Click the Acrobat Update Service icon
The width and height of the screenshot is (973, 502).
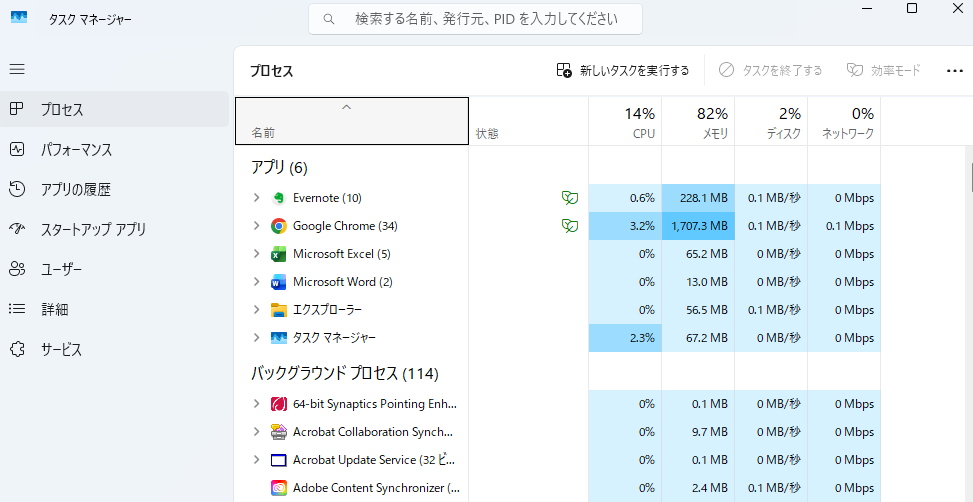279,460
